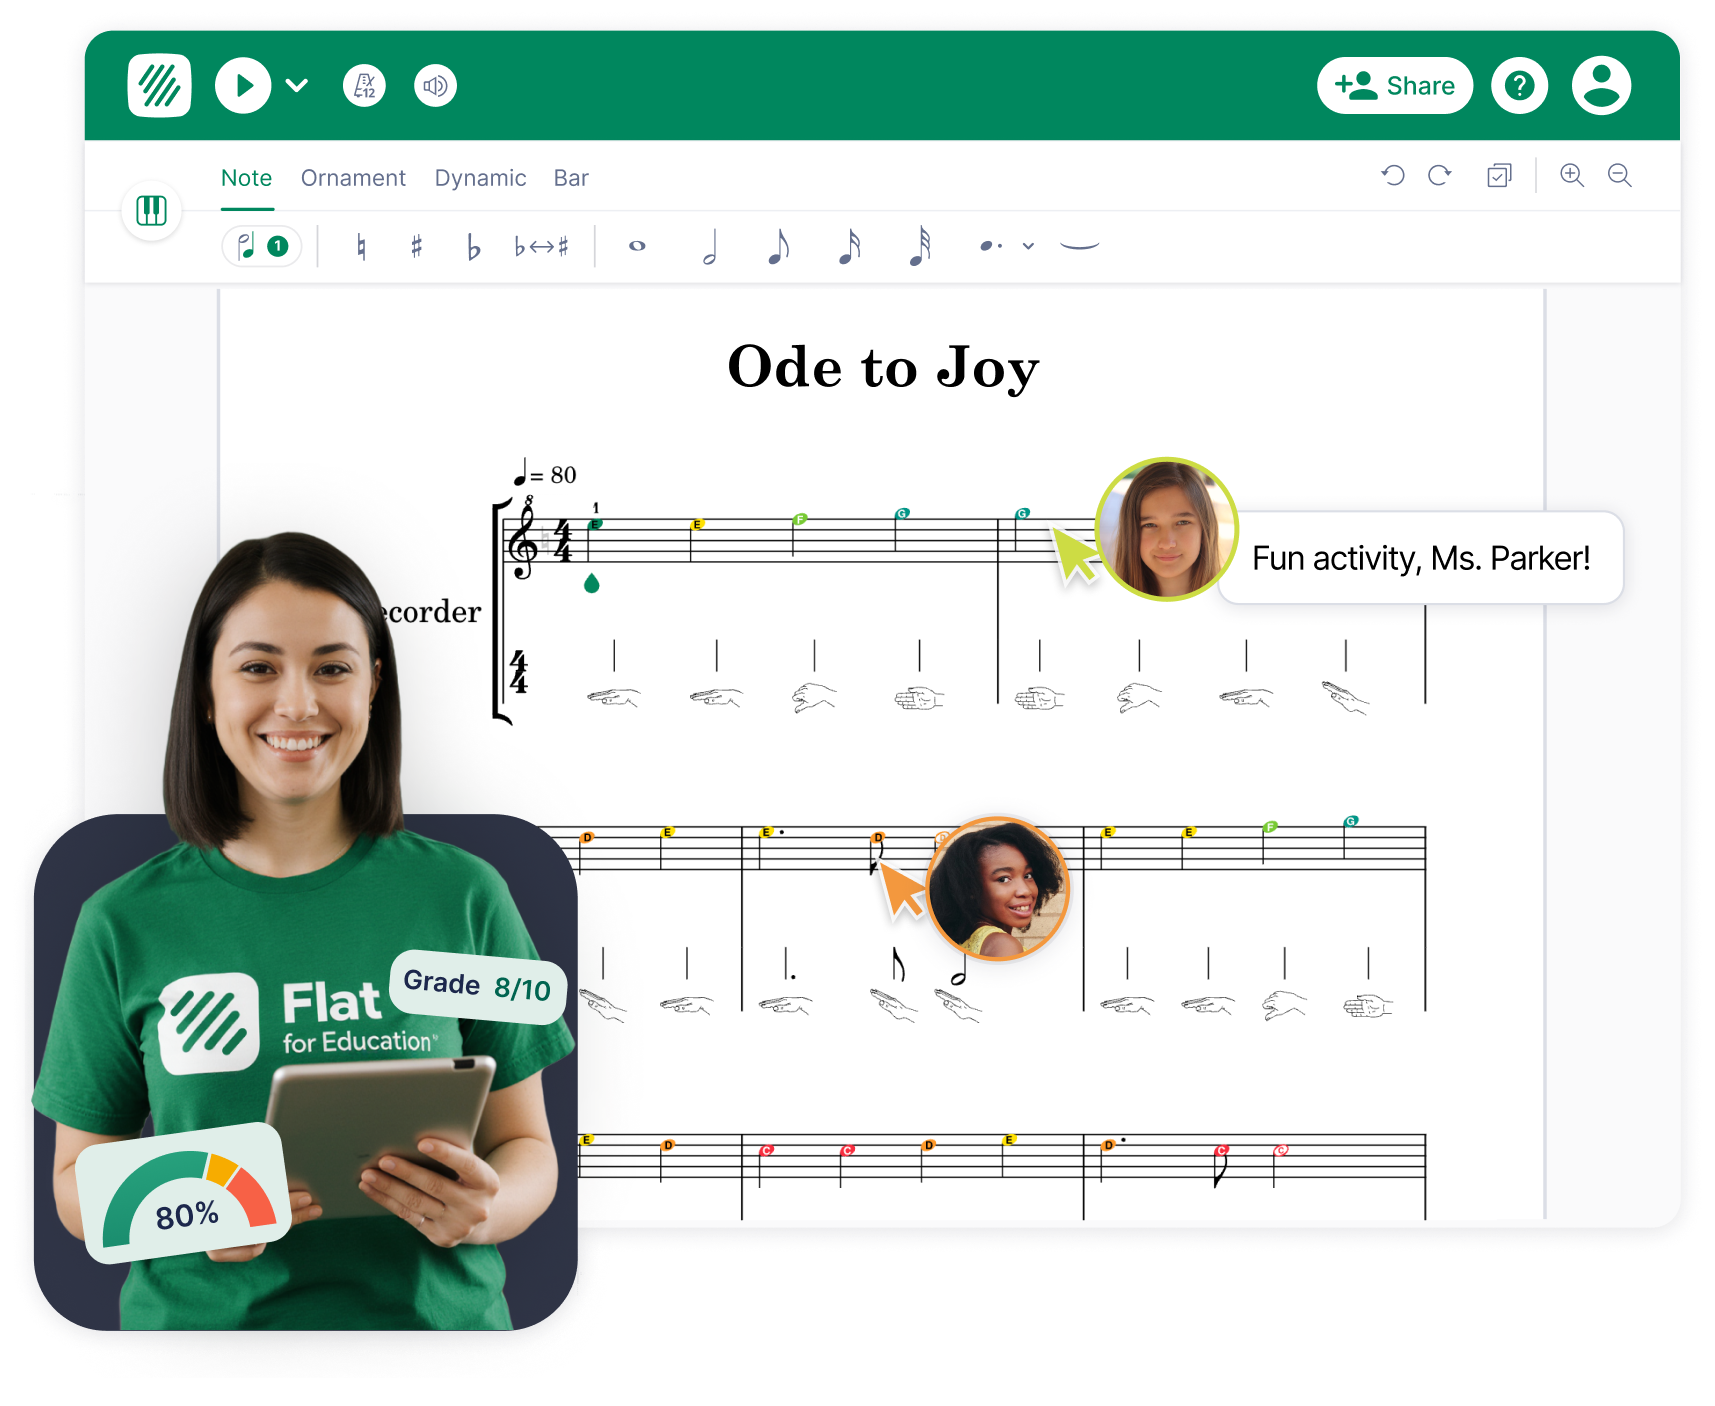
Task: Open the user account menu
Action: pyautogui.click(x=1601, y=86)
